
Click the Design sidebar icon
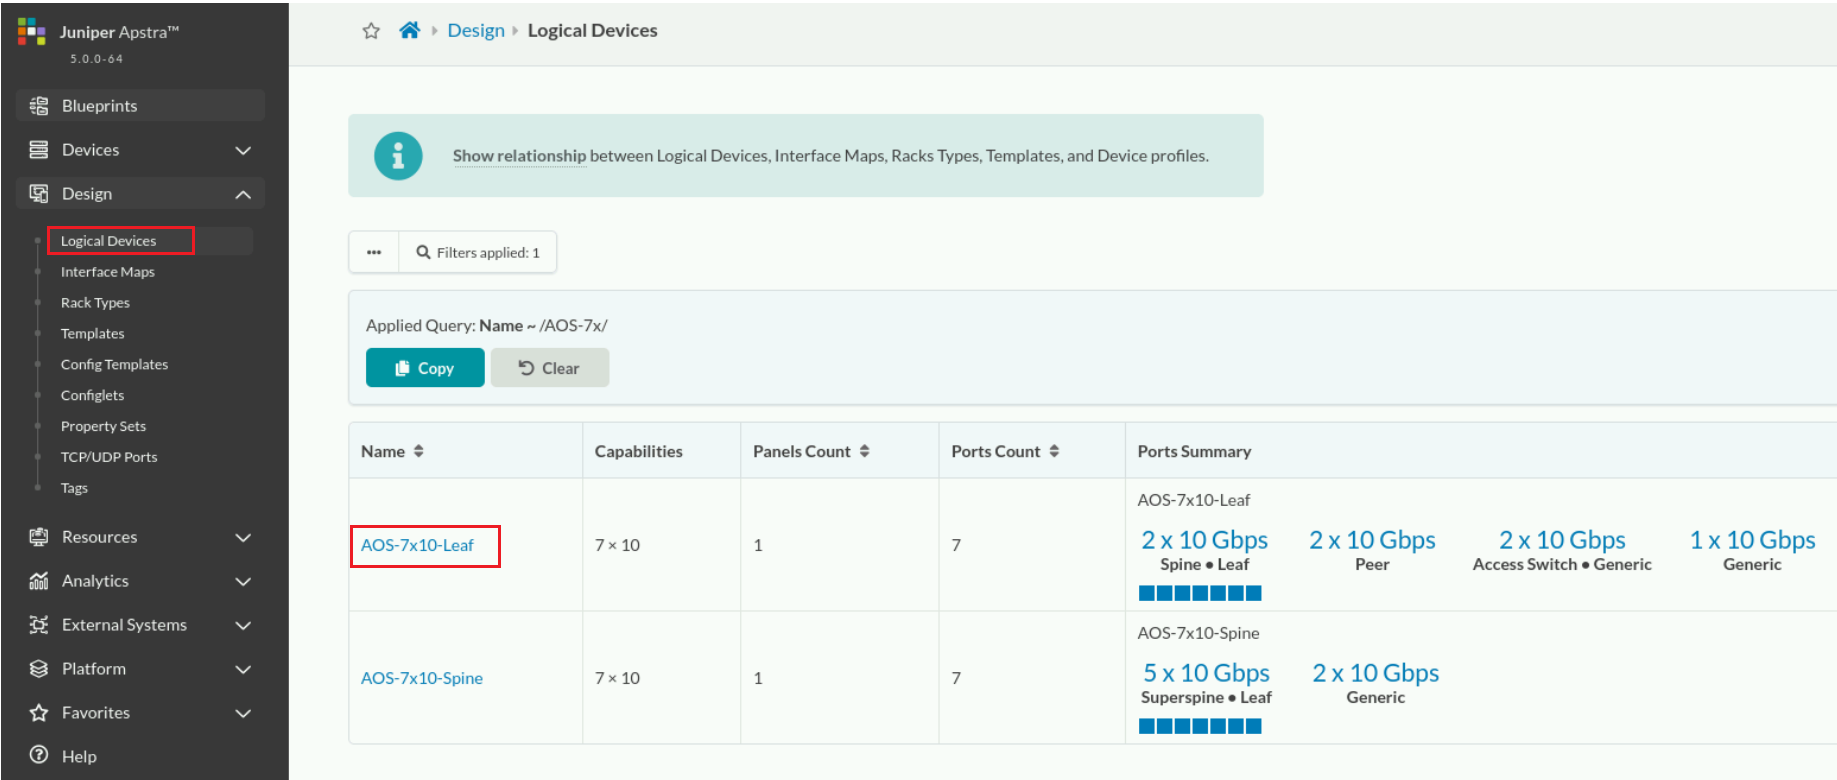39,194
